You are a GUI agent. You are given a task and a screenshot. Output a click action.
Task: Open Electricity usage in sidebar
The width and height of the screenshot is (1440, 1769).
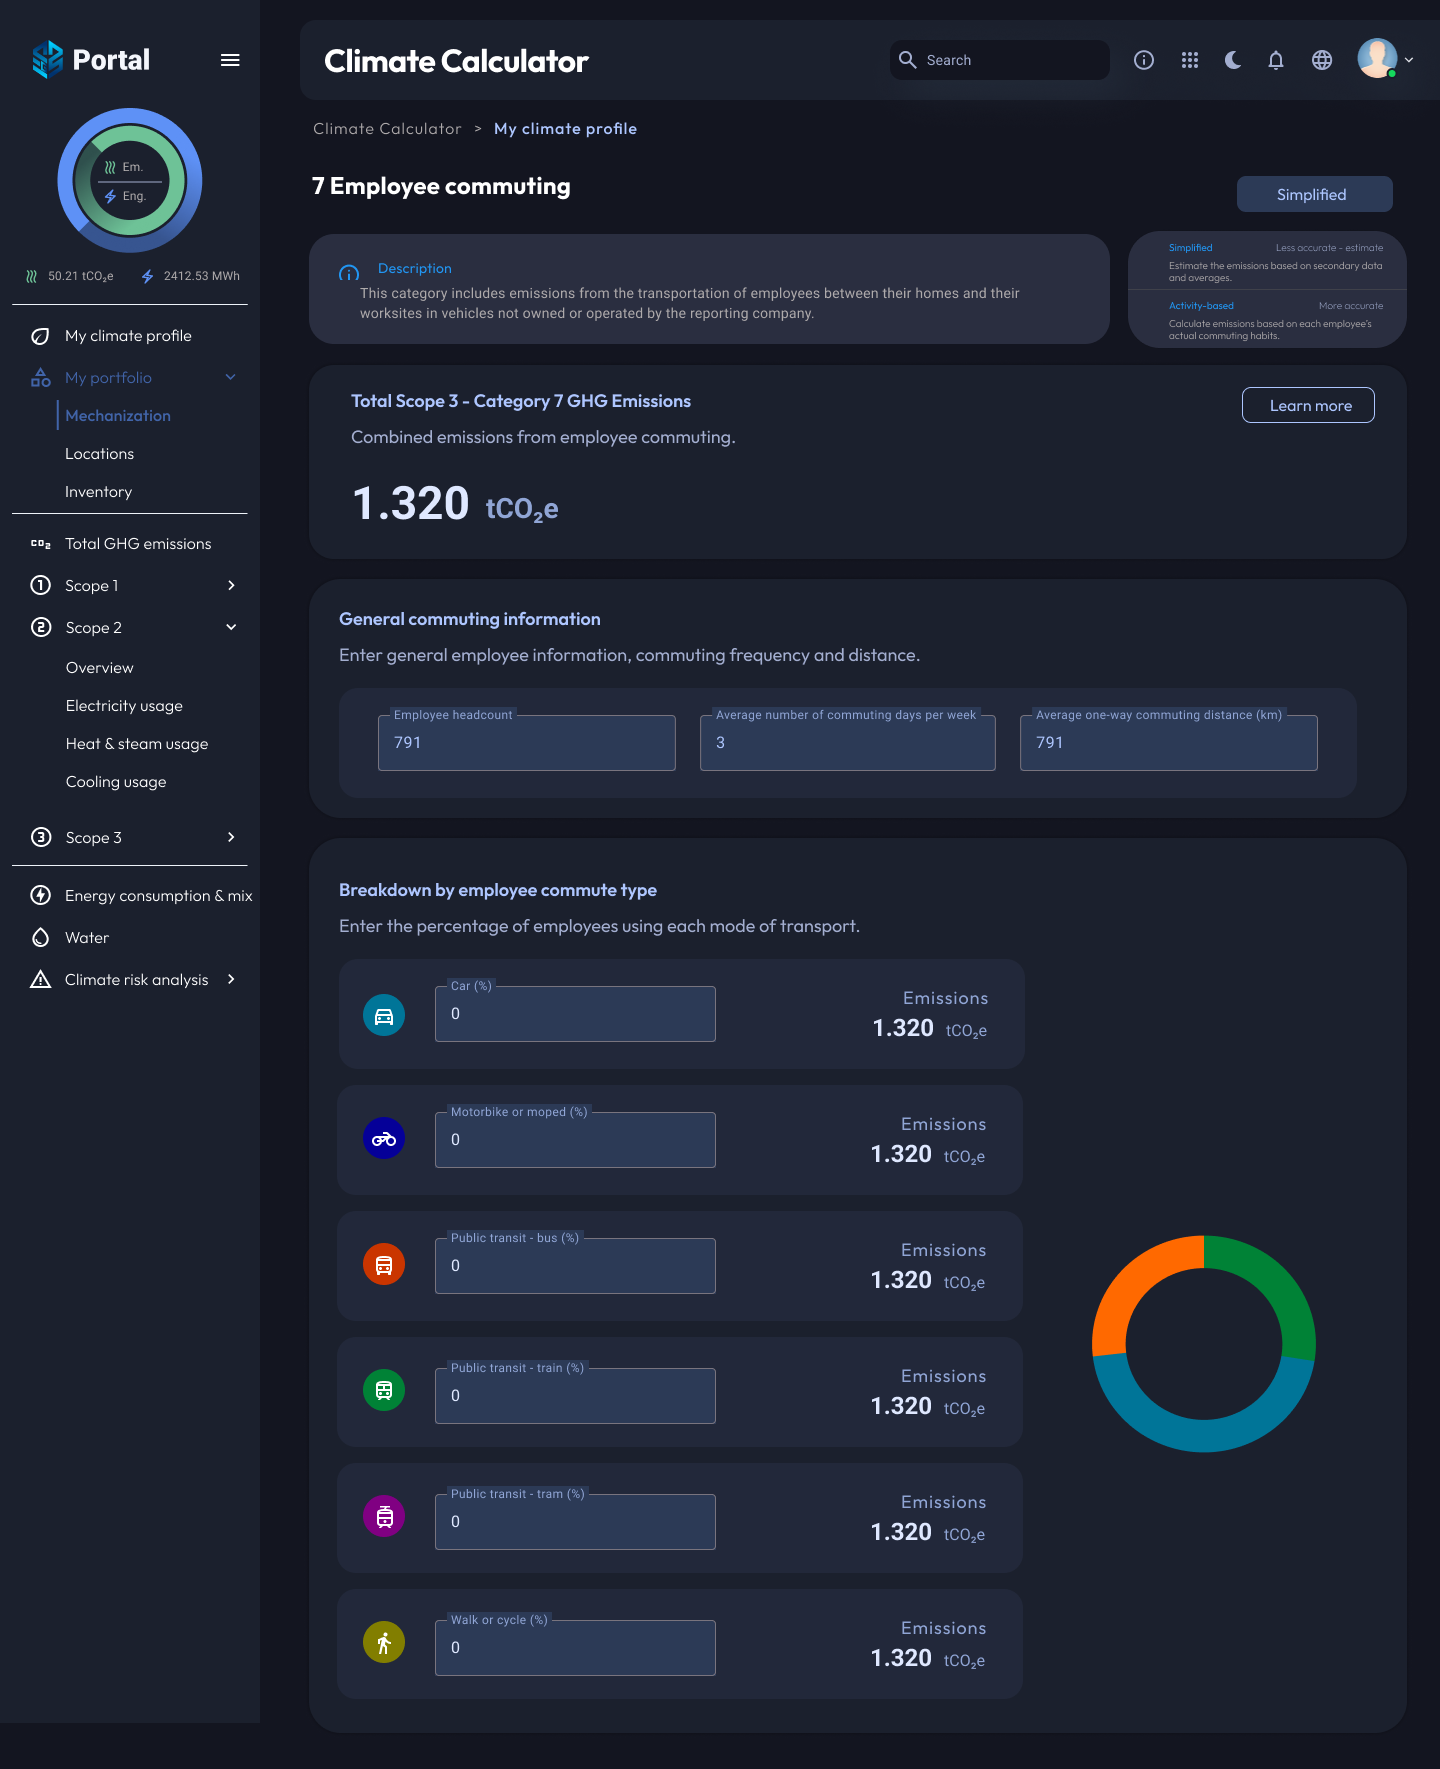[x=124, y=706]
